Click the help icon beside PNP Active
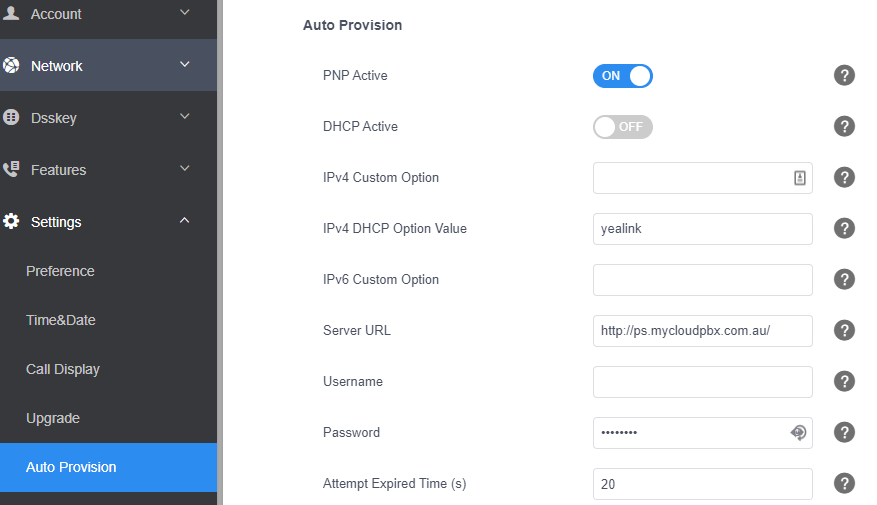Screen dimensions: 877x505 pyautogui.click(x=844, y=75)
